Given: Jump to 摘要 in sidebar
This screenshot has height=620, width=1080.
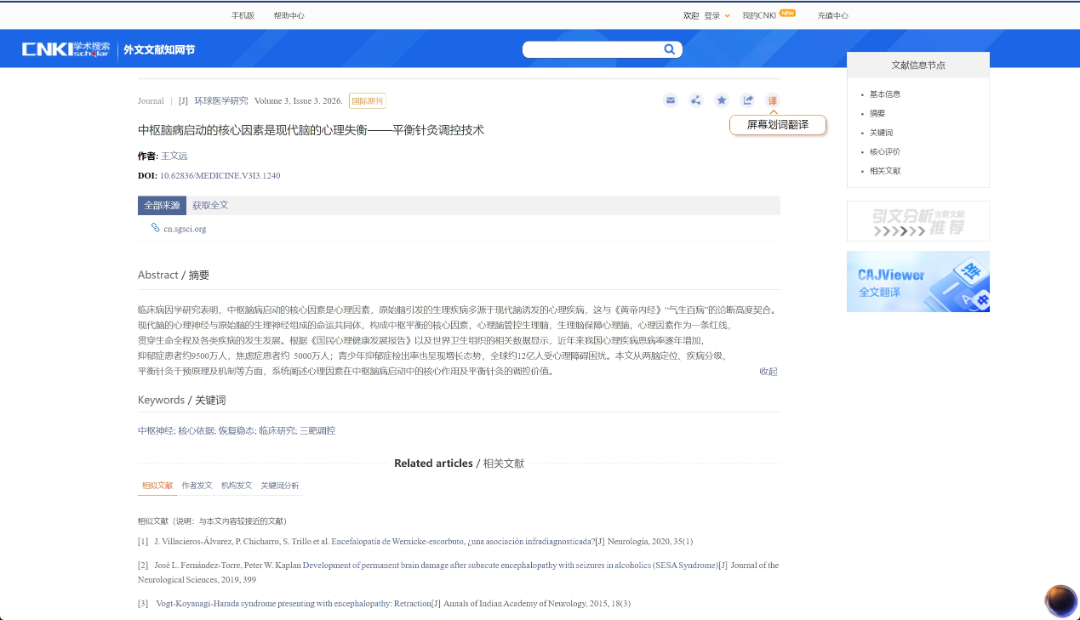Looking at the screenshot, I should click(877, 114).
